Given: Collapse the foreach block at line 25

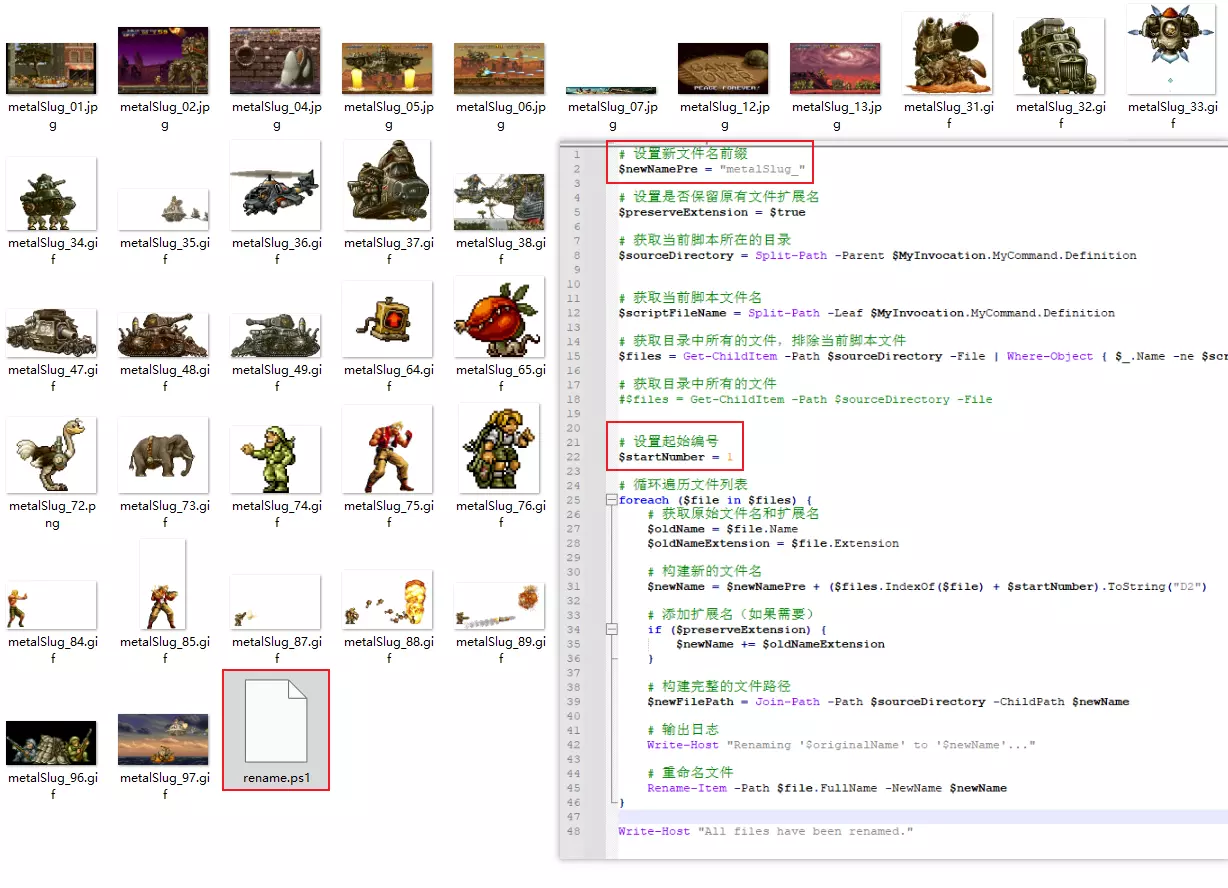Looking at the screenshot, I should 612,500.
